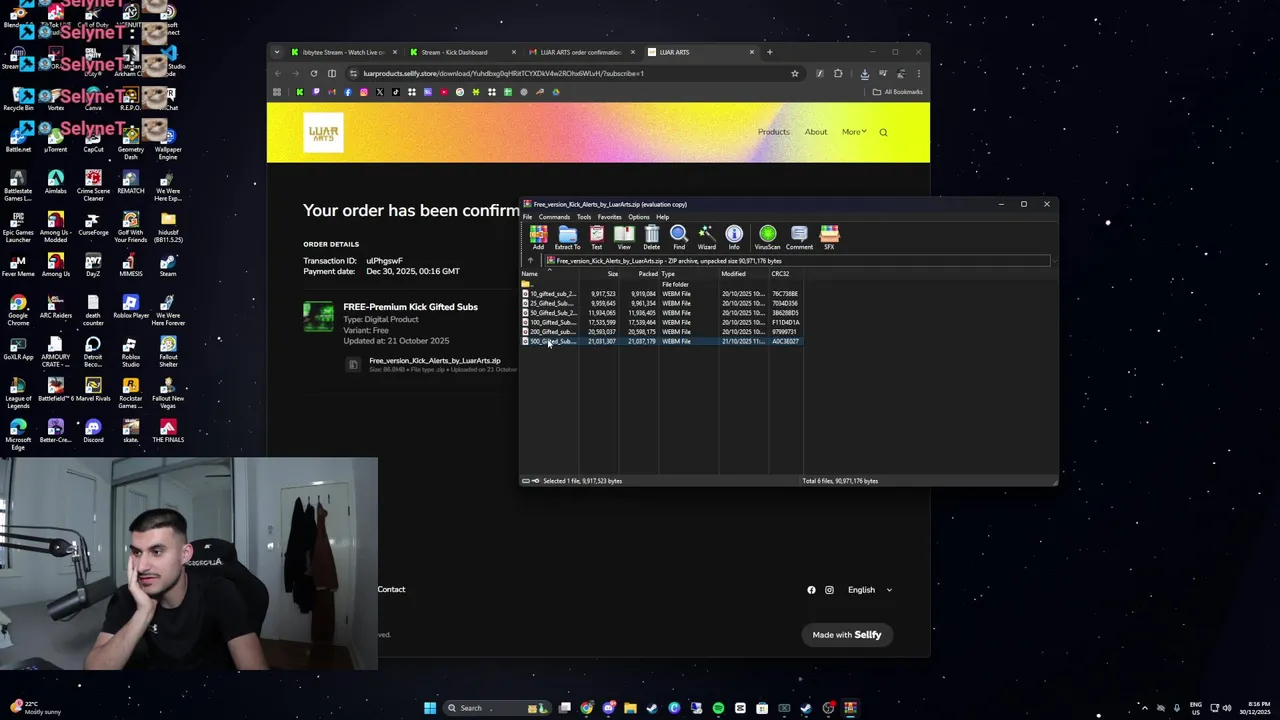This screenshot has width=1280, height=720.
Task: Open the Contact link in footer
Action: point(391,589)
